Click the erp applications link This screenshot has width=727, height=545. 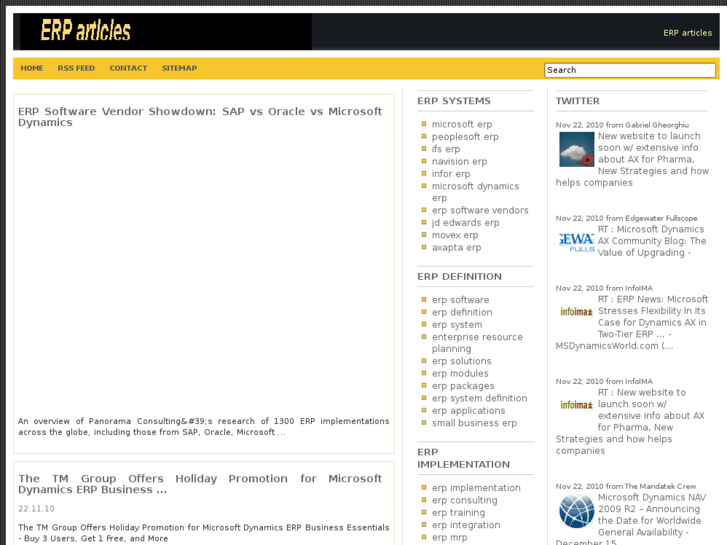coord(468,410)
